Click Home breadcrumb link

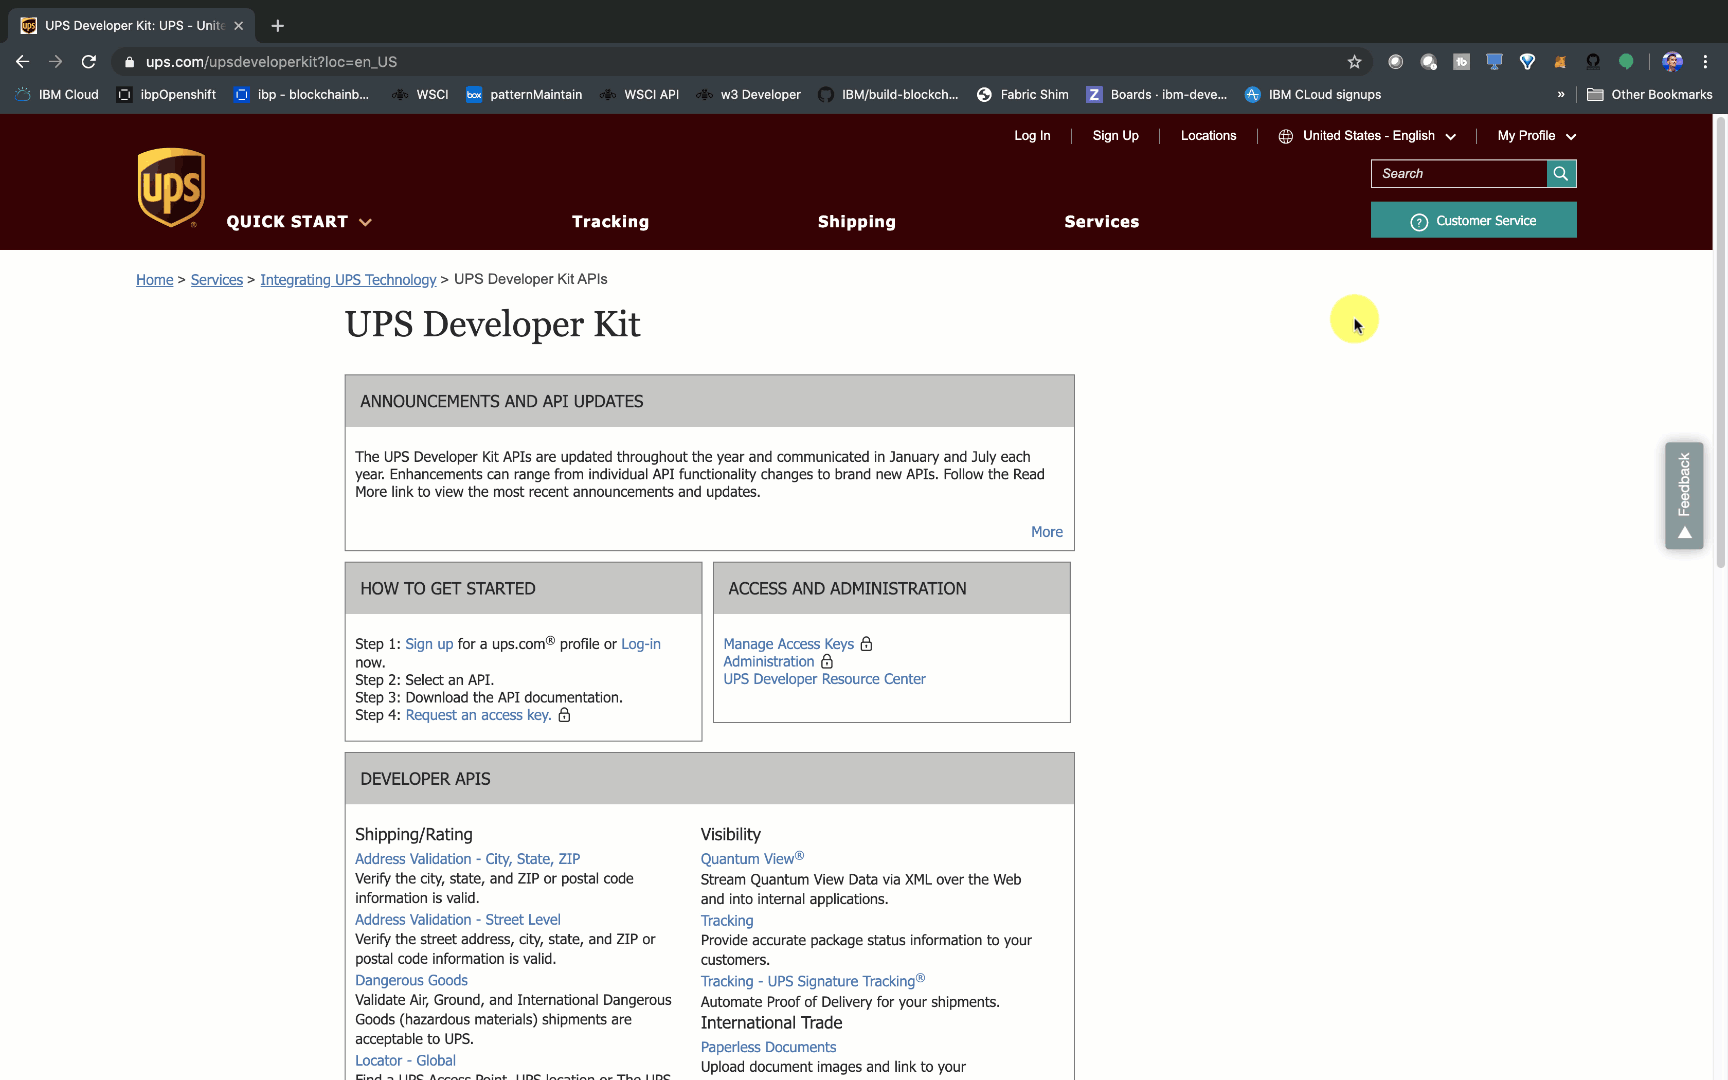pyautogui.click(x=155, y=280)
